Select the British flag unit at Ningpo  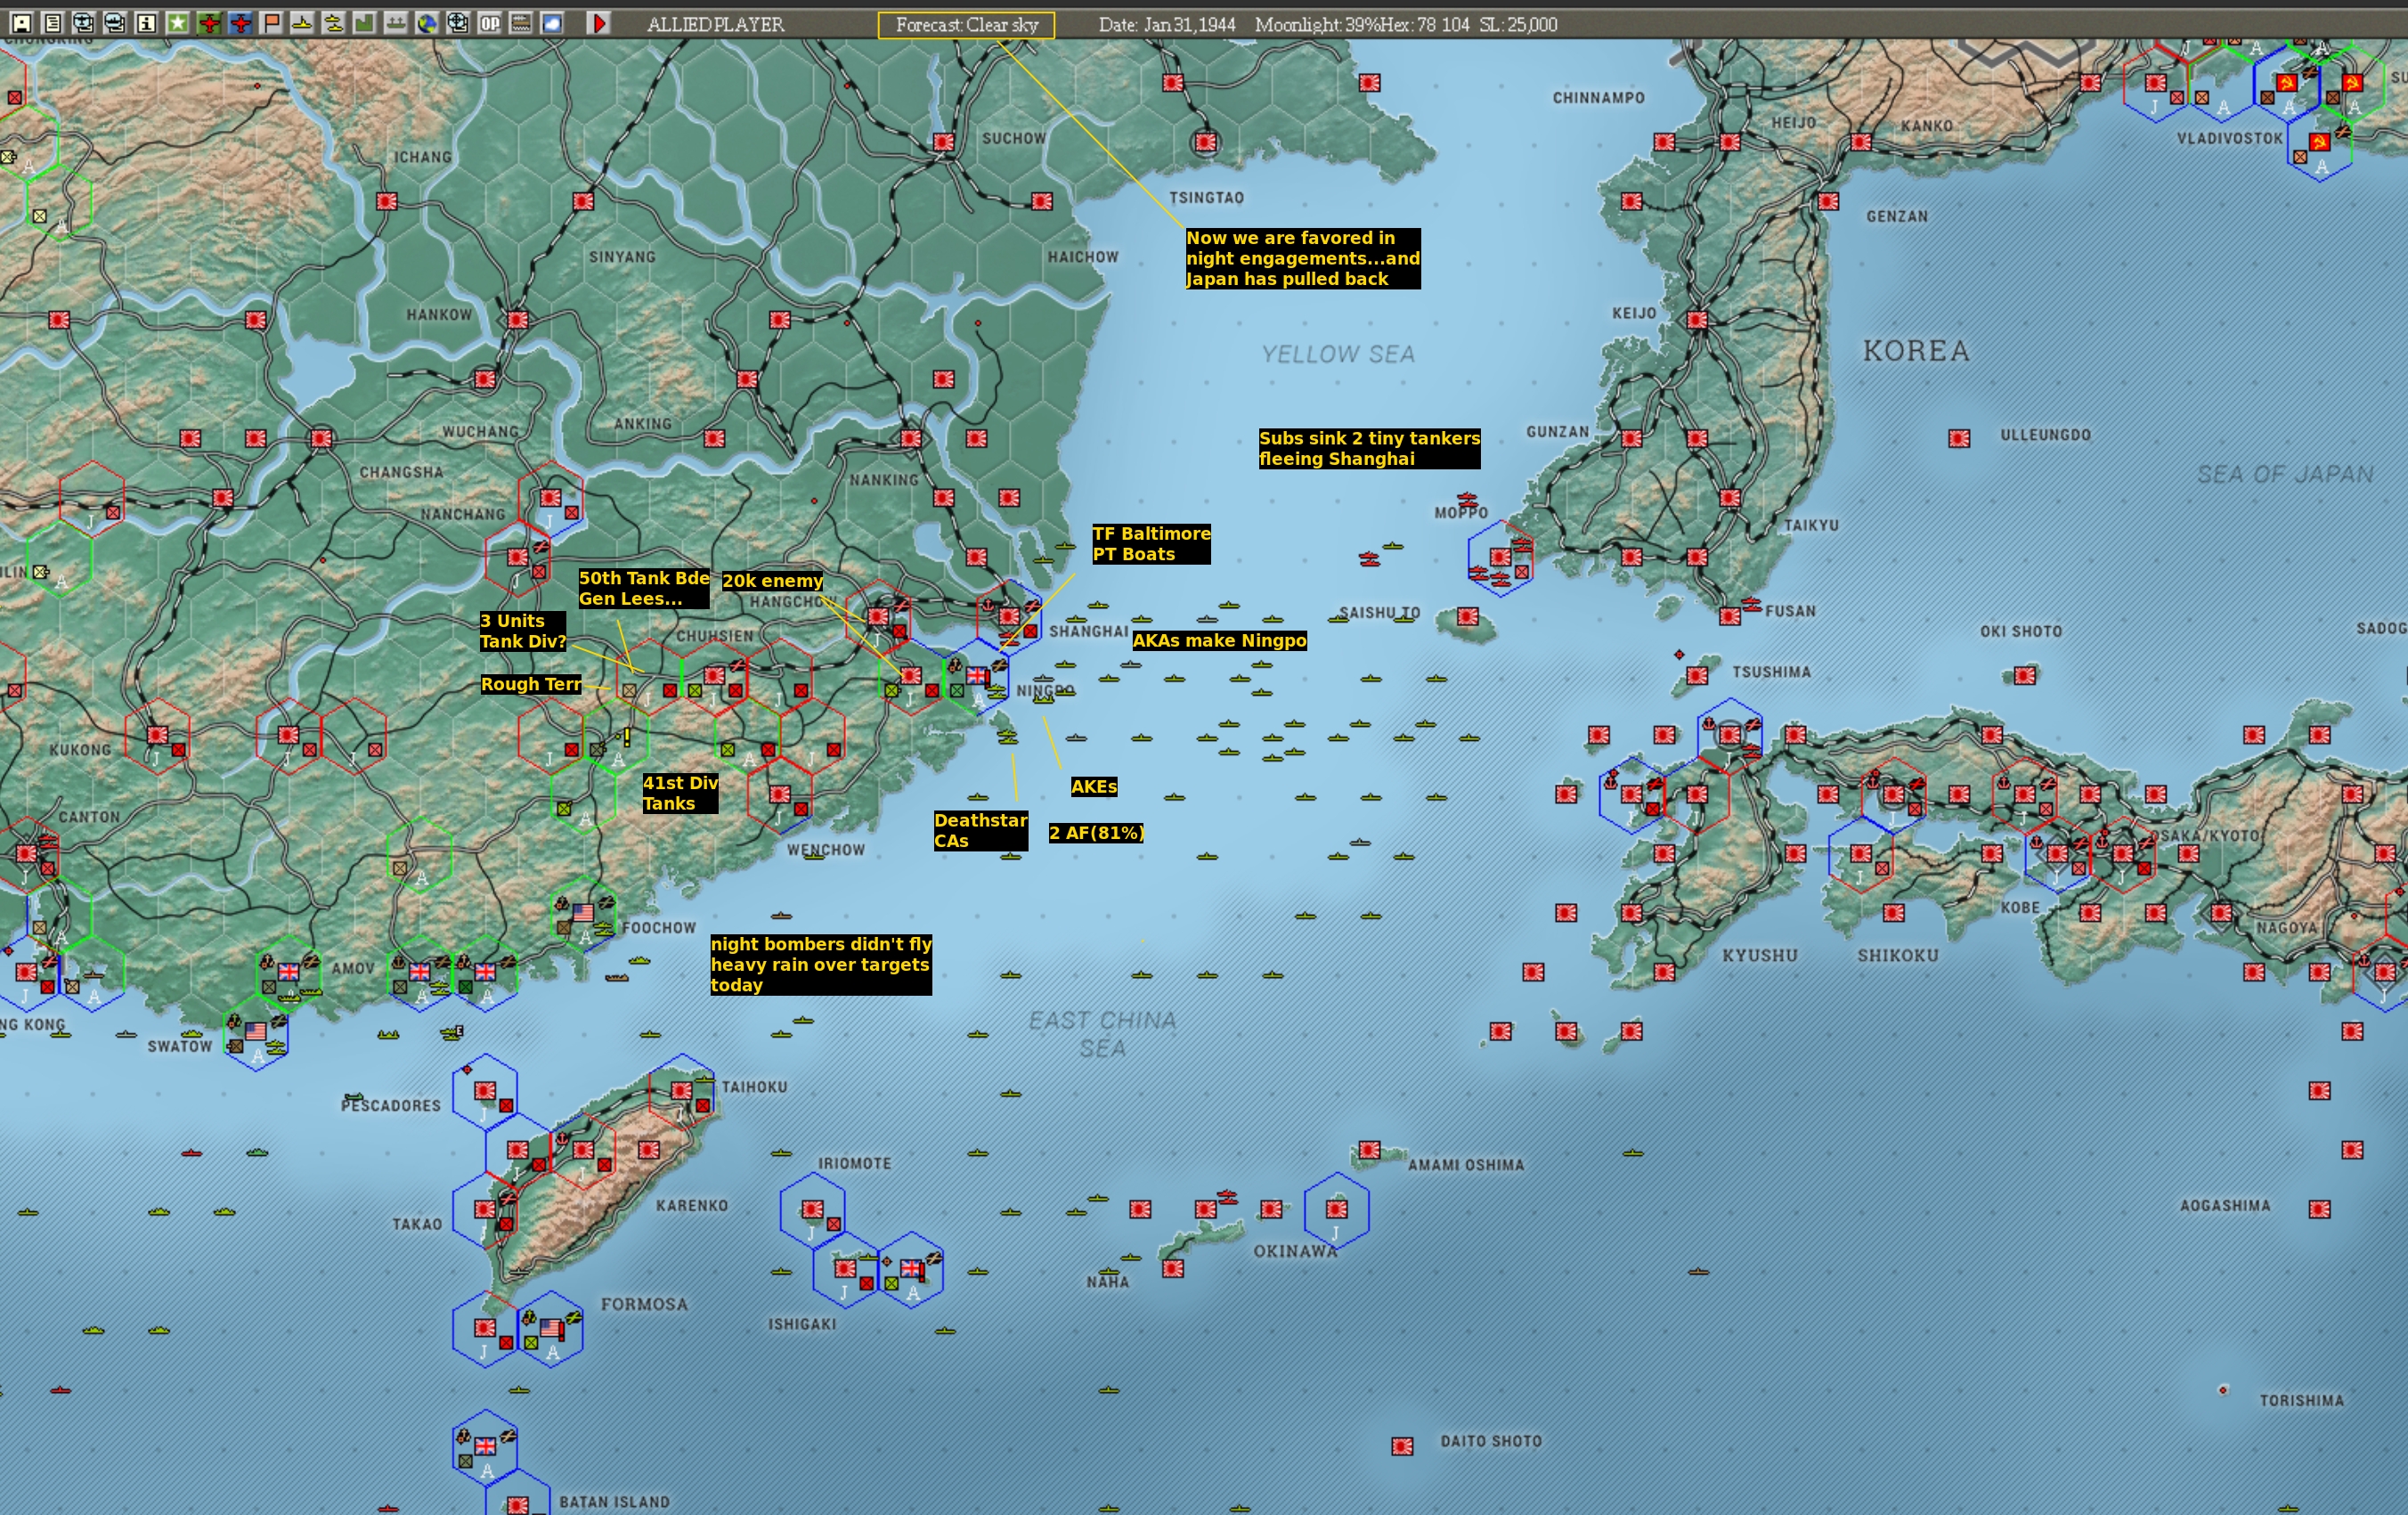tap(977, 676)
